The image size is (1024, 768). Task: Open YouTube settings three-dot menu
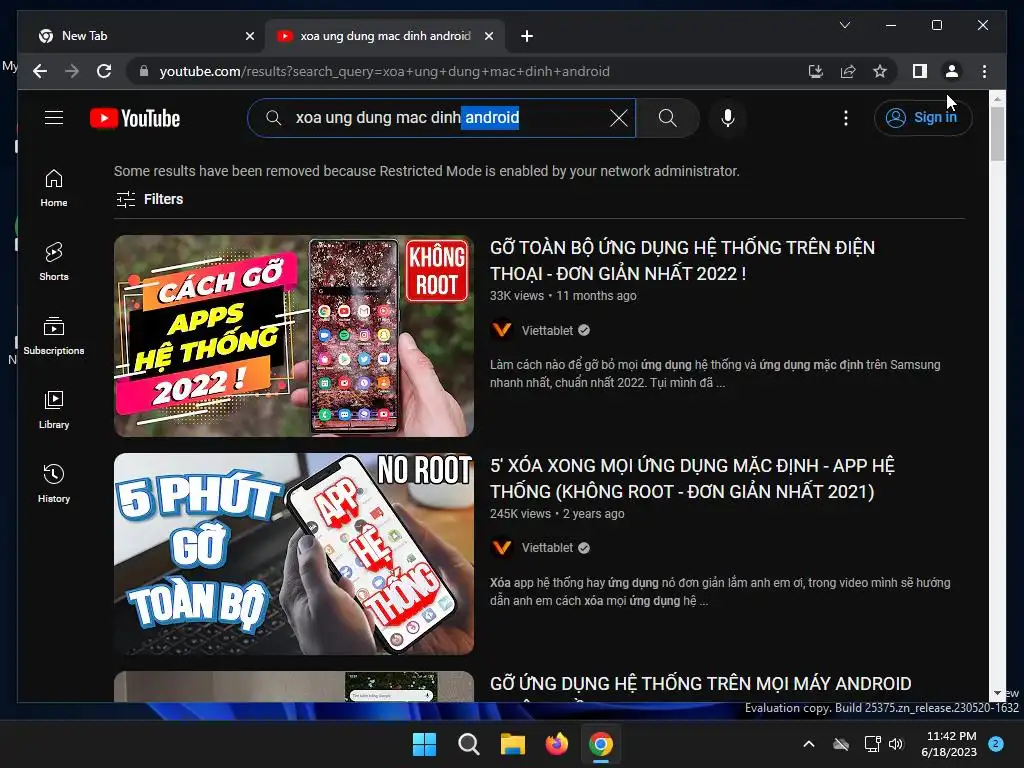846,118
